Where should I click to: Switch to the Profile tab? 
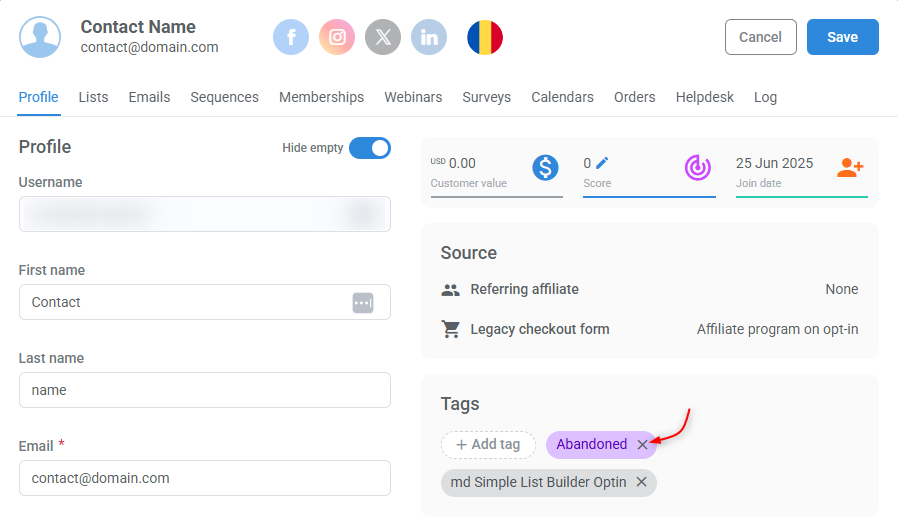[38, 97]
